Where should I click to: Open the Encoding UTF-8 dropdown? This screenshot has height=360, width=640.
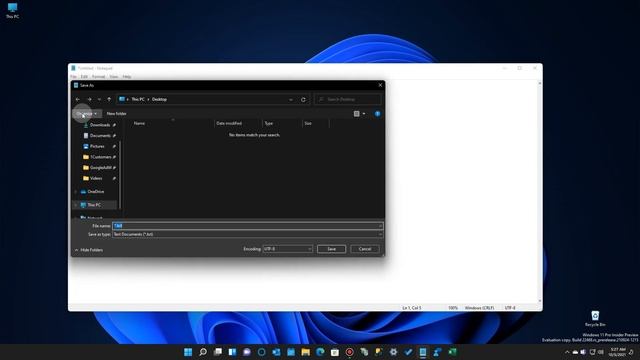309,249
